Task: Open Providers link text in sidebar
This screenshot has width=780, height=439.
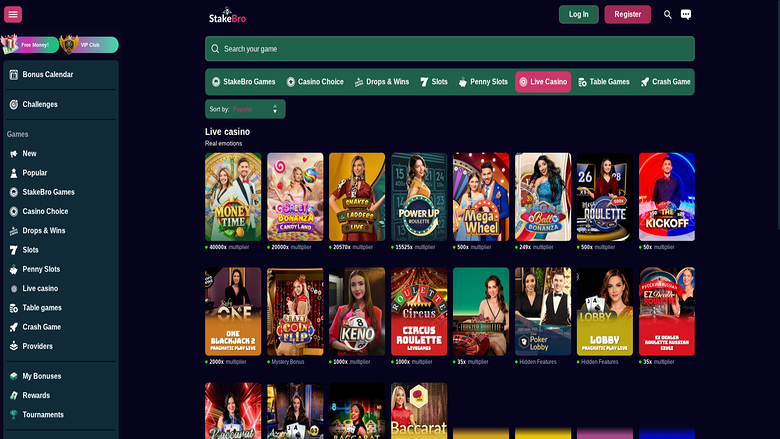Action: [37, 346]
